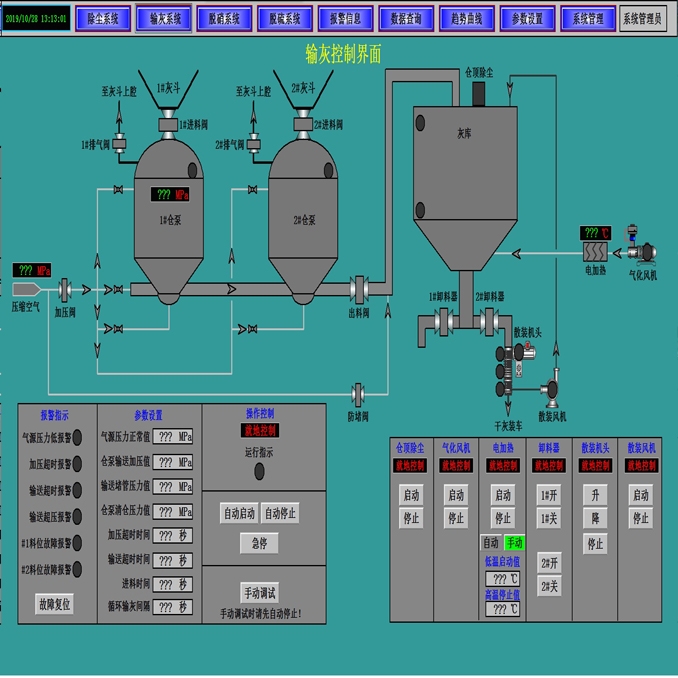Viewport: 678px width, 678px height.
Task: Open the 脱硫系统 tab
Action: tap(285, 19)
